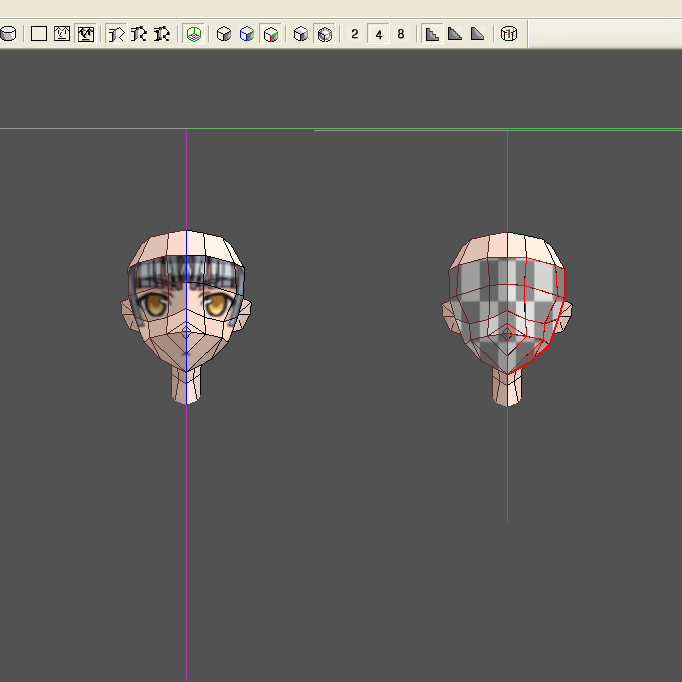Select the medium stair-step shading icon
682x682 pixels.
coord(455,34)
